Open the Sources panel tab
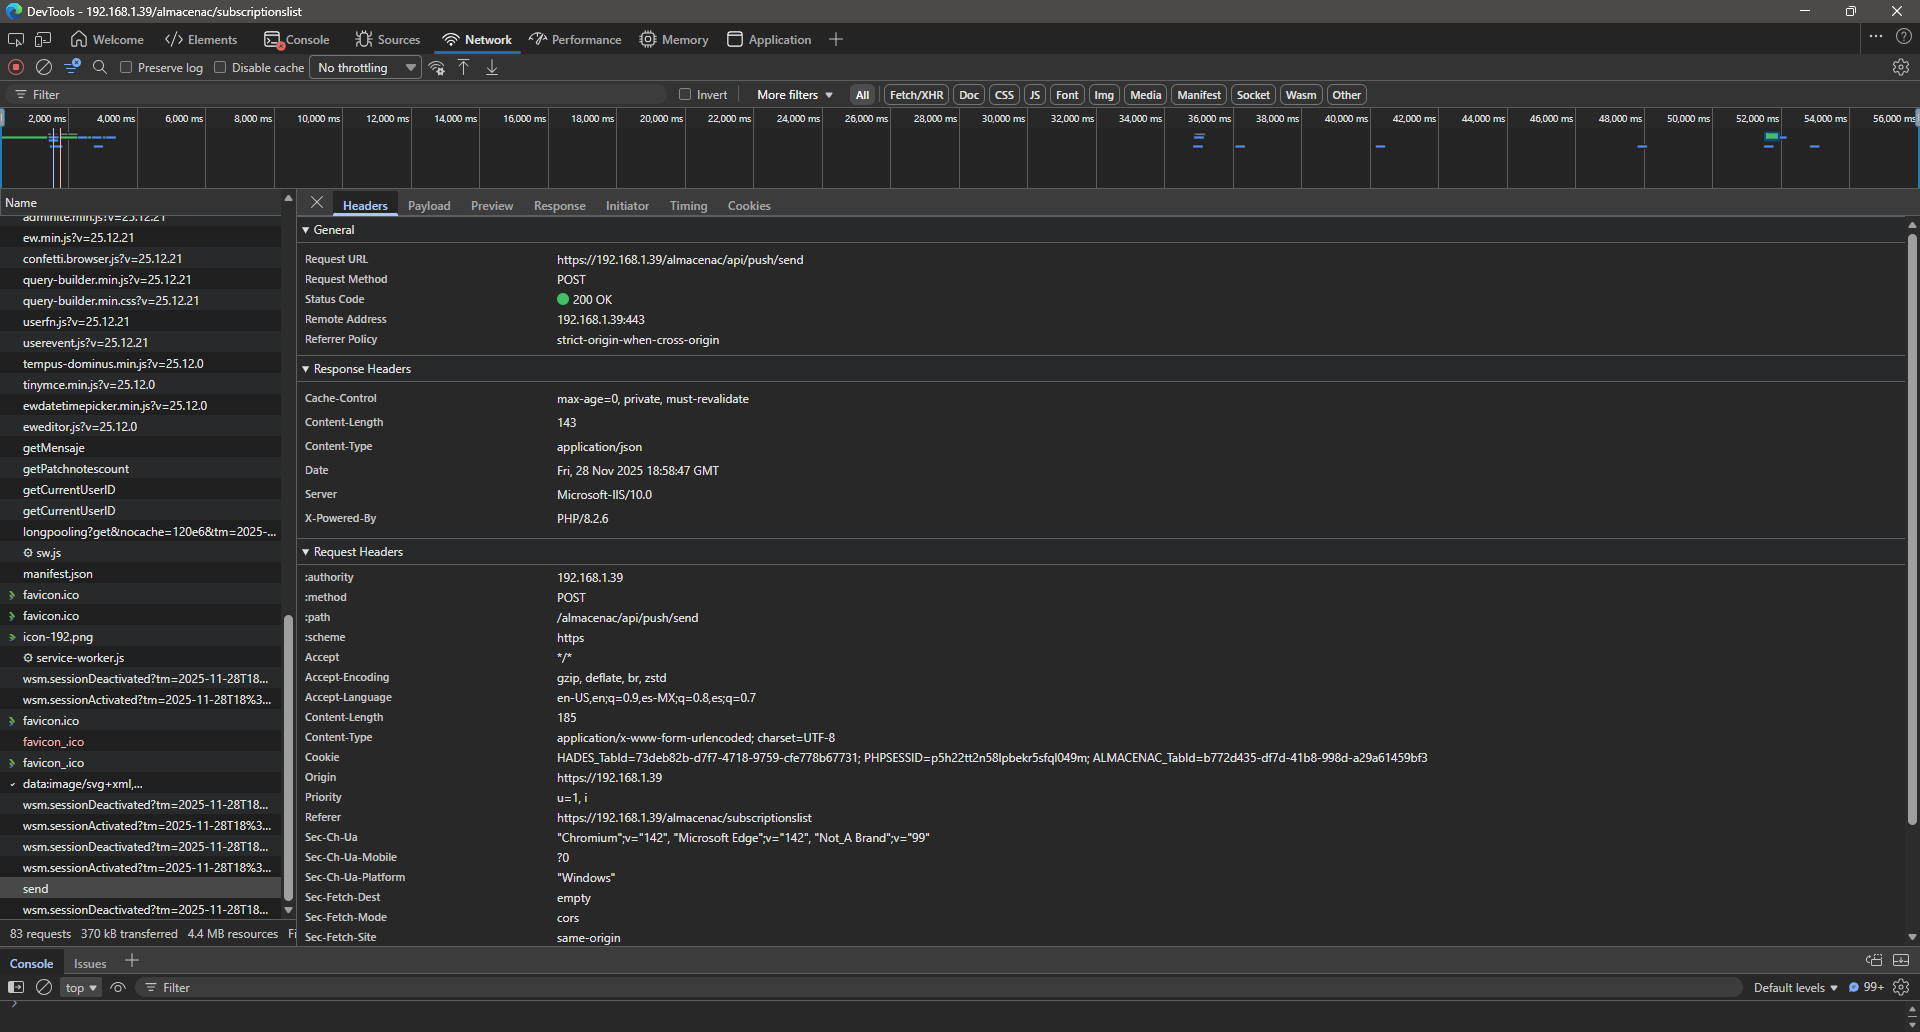 388,39
